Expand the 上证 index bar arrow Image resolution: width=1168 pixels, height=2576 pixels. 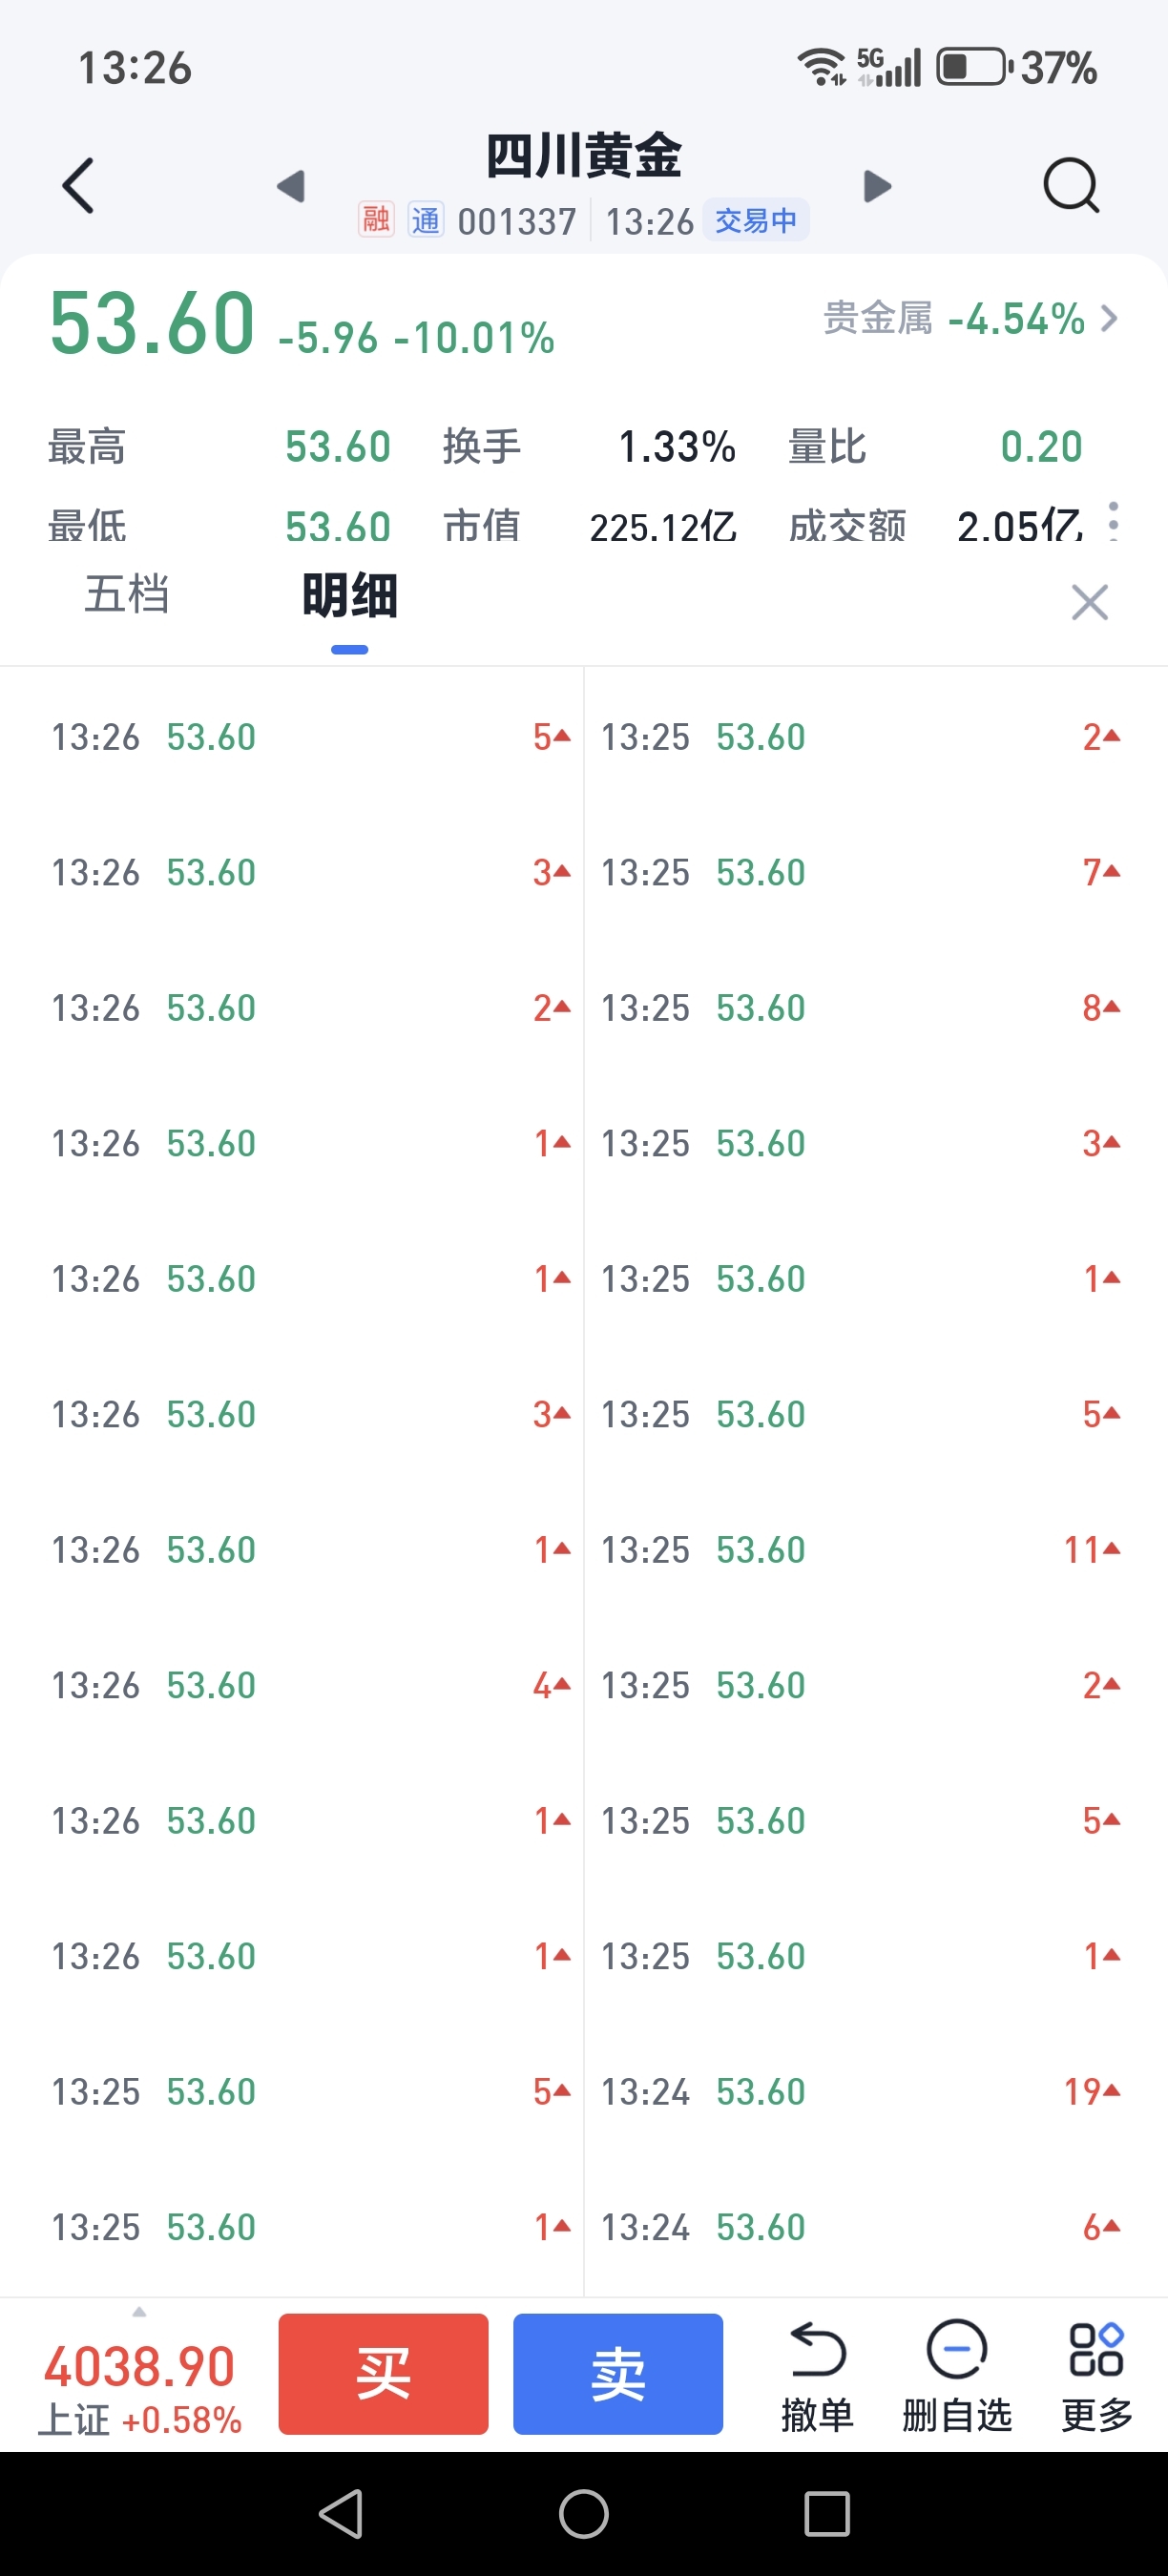pos(139,2313)
